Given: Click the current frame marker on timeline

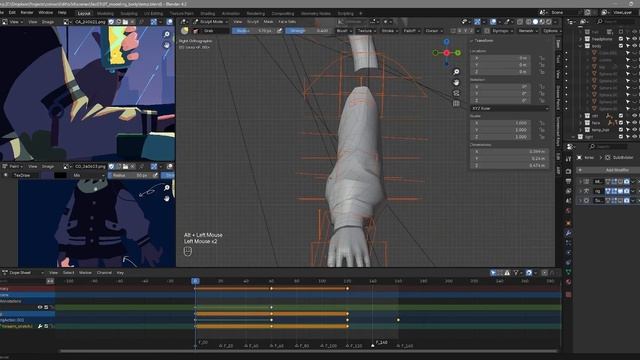Looking at the screenshot, I should pyautogui.click(x=196, y=281).
